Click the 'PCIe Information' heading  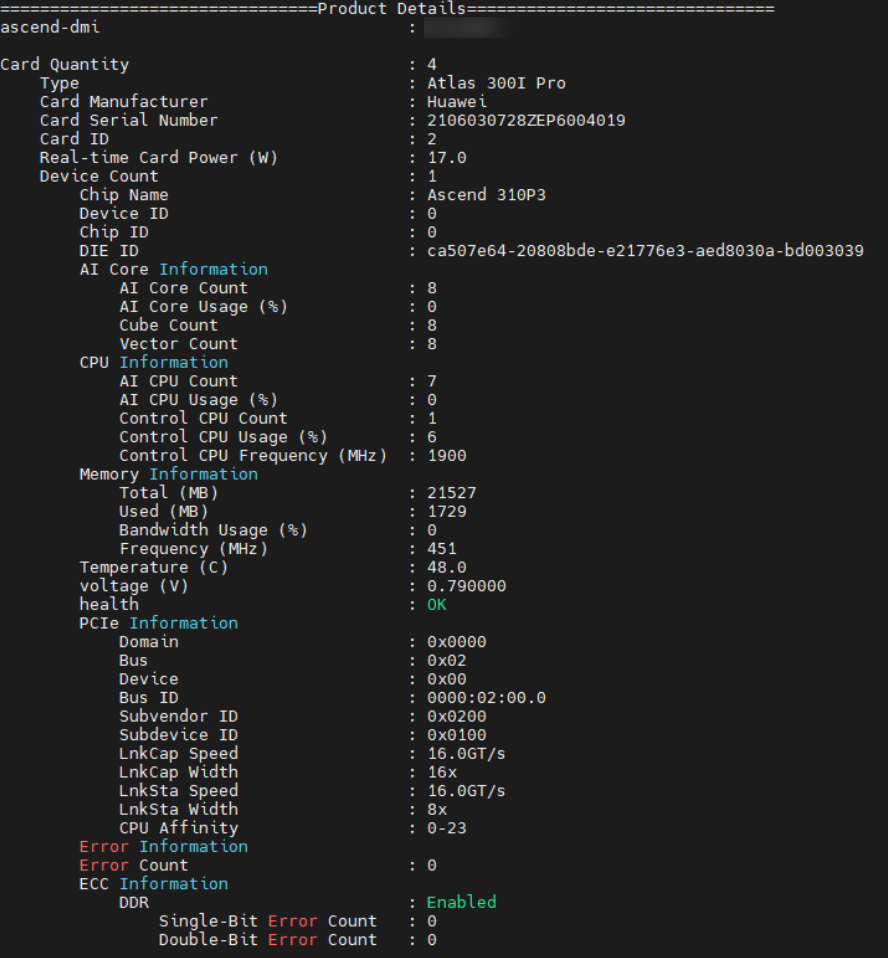pos(159,623)
